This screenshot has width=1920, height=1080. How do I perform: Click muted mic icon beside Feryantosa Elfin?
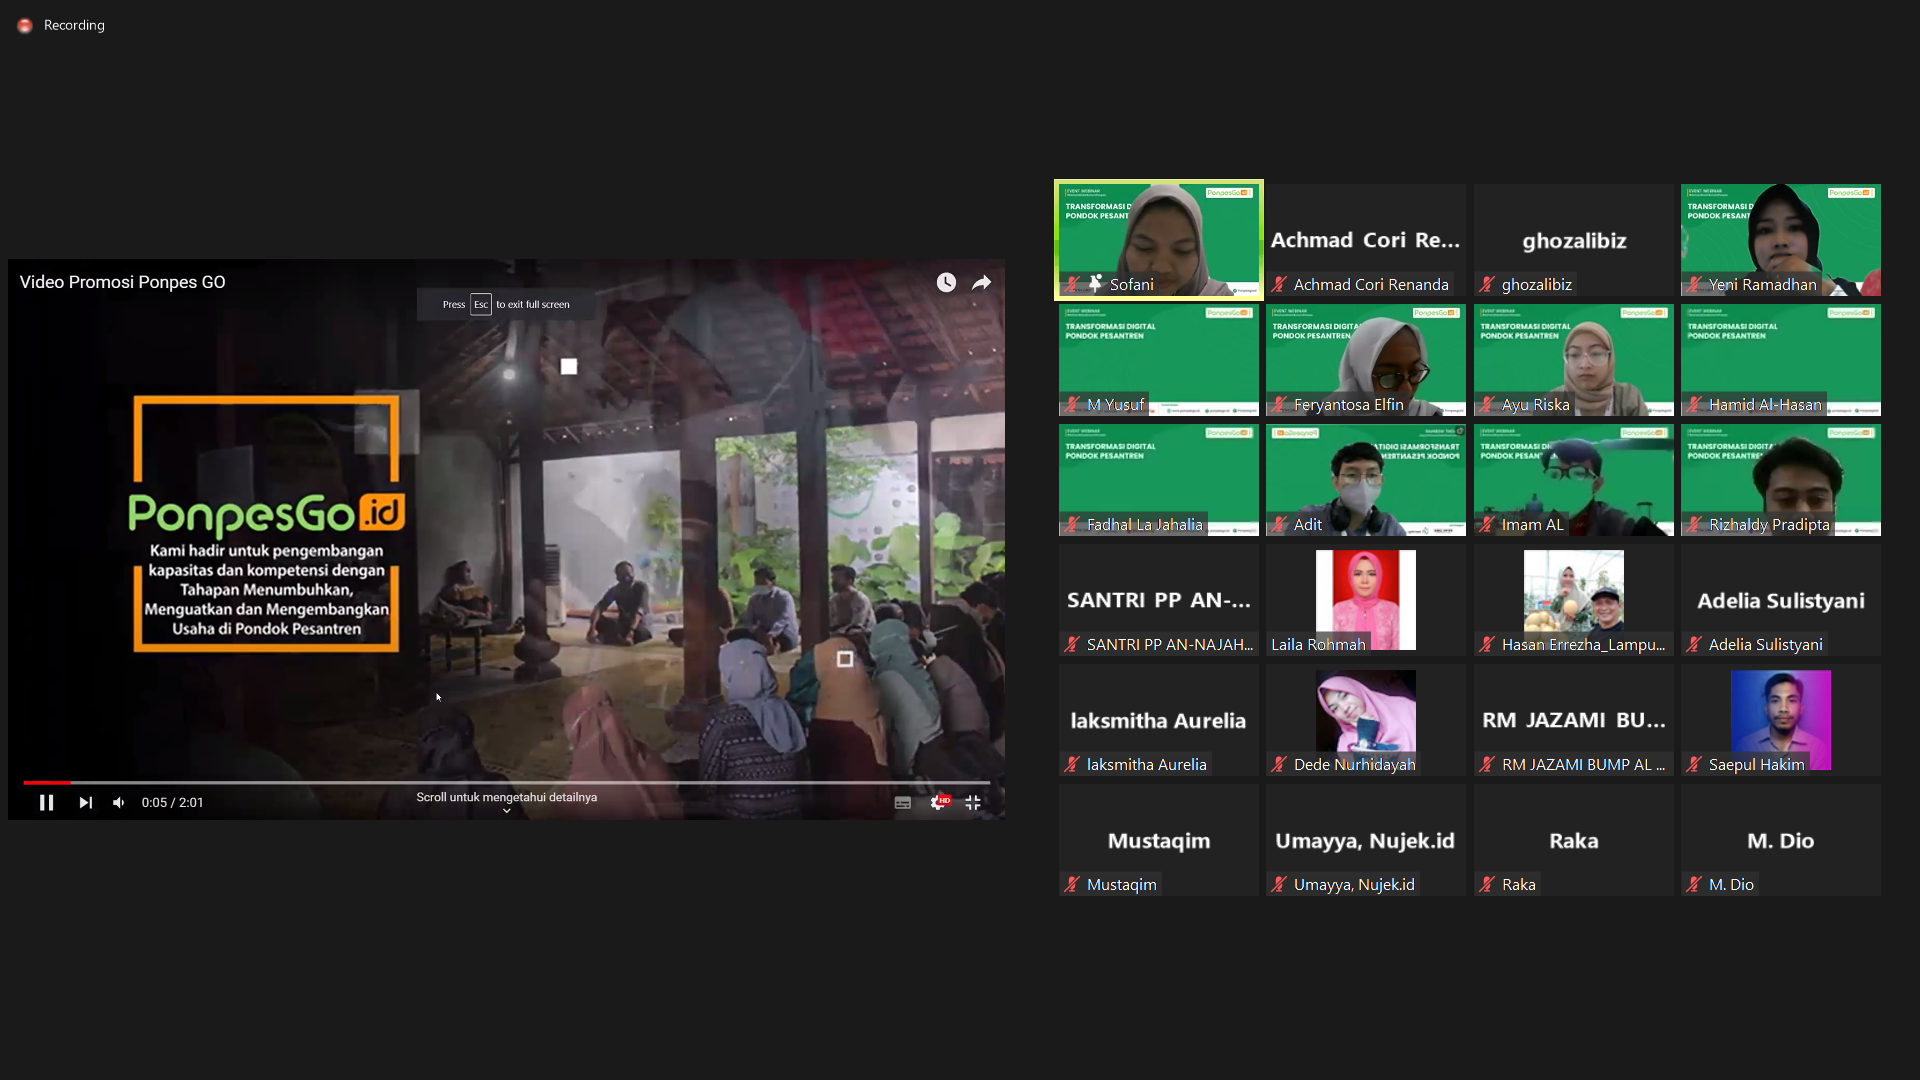point(1279,404)
